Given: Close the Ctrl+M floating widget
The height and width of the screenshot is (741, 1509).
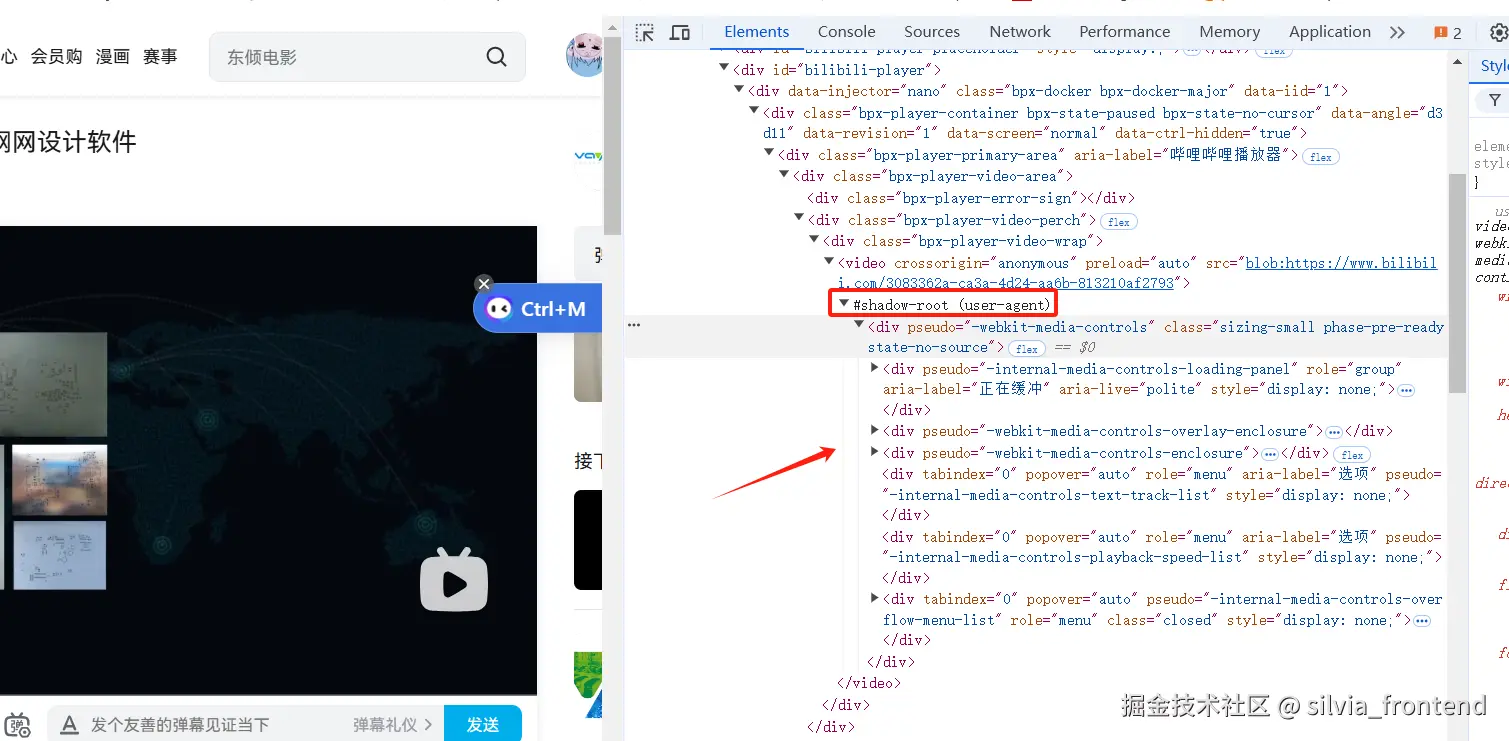Looking at the screenshot, I should [x=484, y=284].
